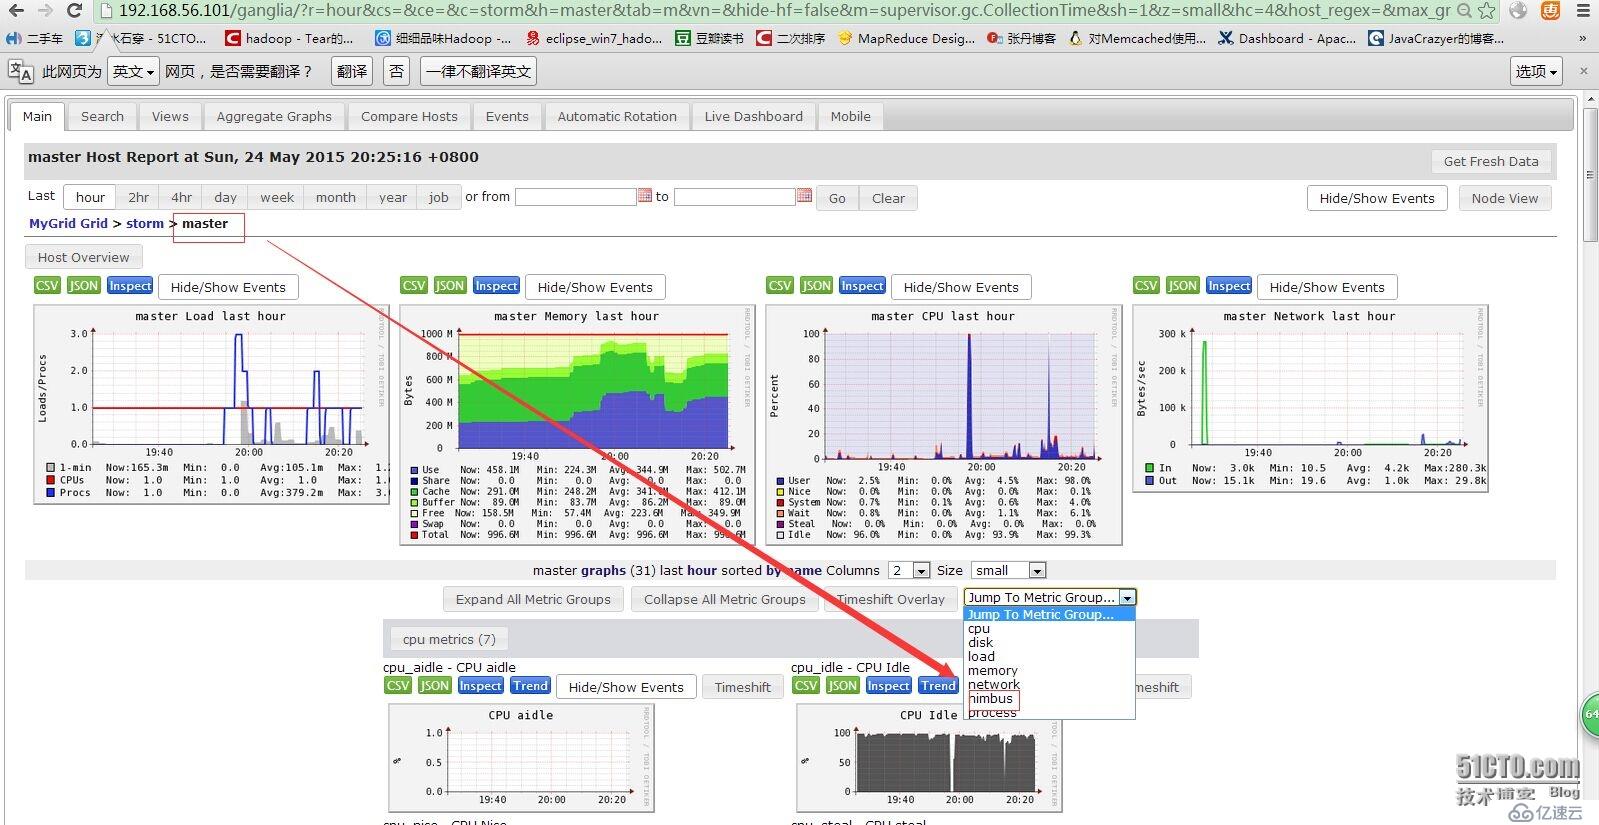Image resolution: width=1599 pixels, height=825 pixels.
Task: Download CSV for master Network graph
Action: [1146, 286]
